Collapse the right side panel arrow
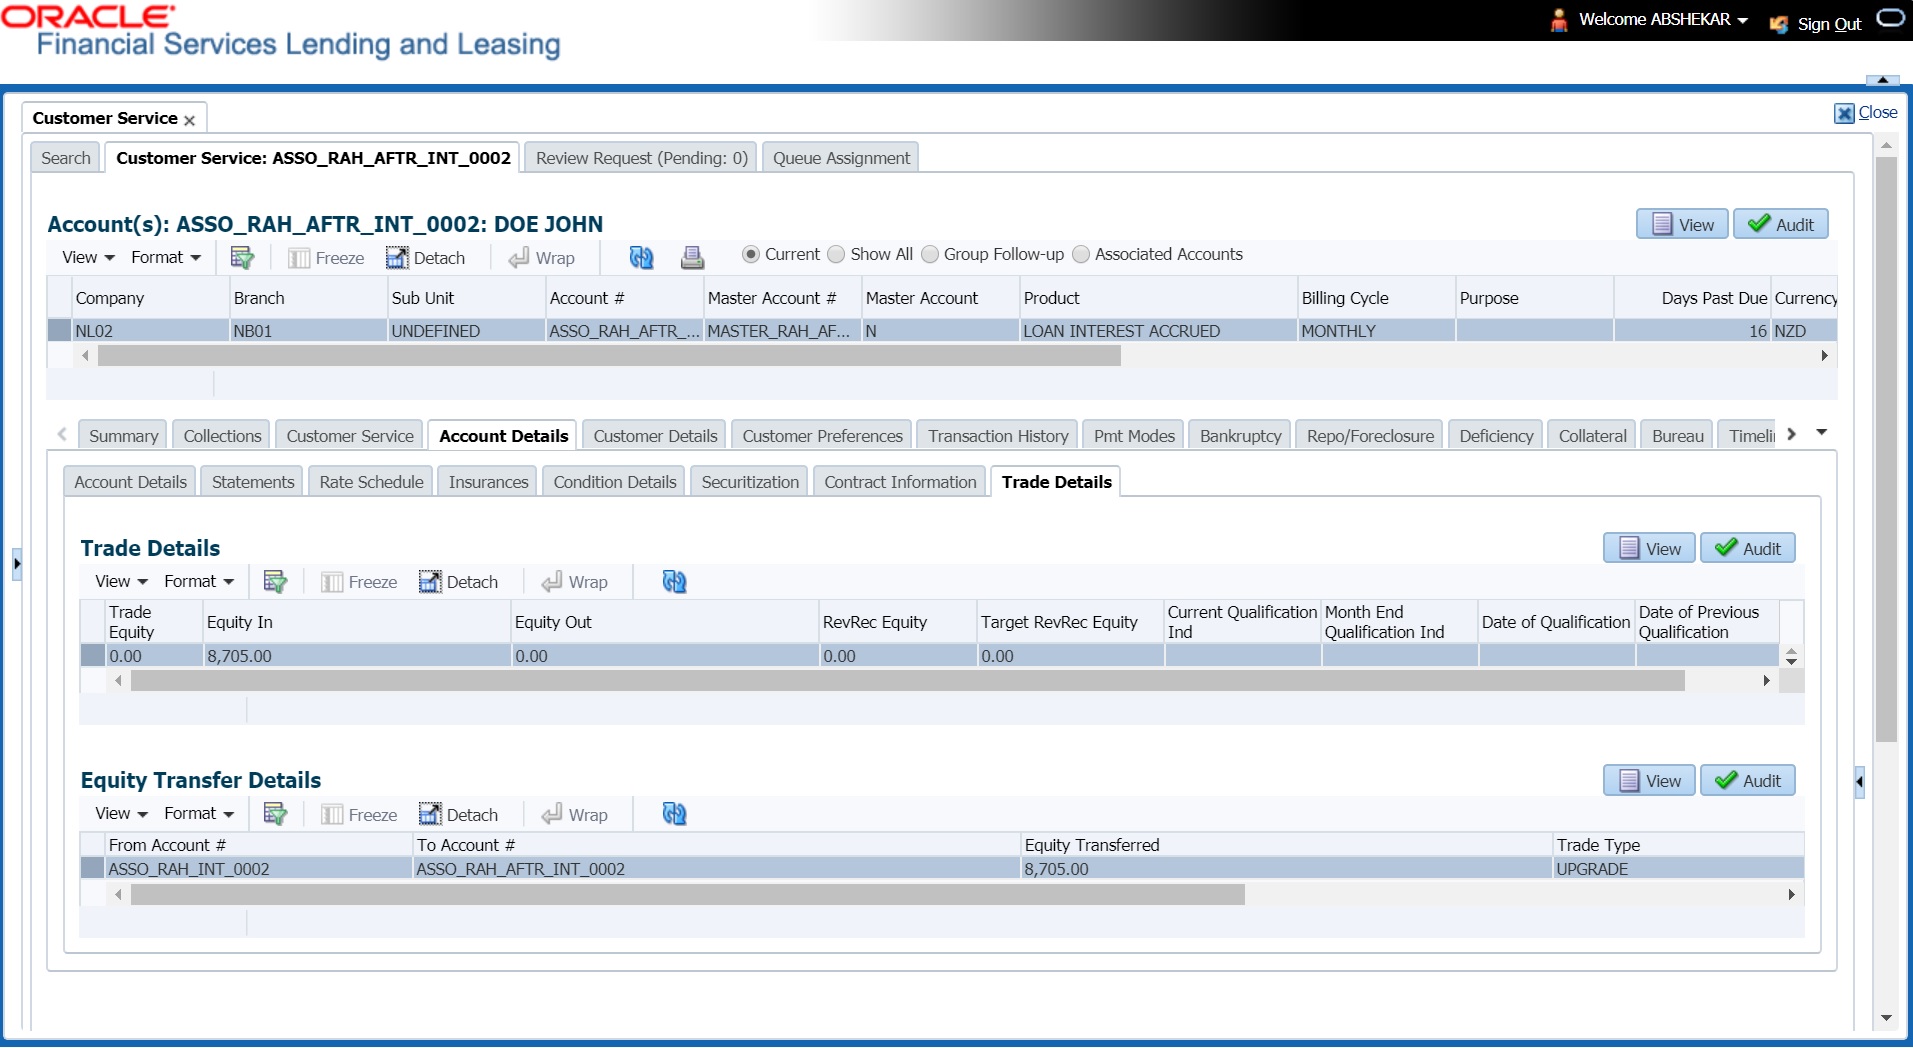Image resolution: width=1913 pixels, height=1048 pixels. pos(1859,781)
